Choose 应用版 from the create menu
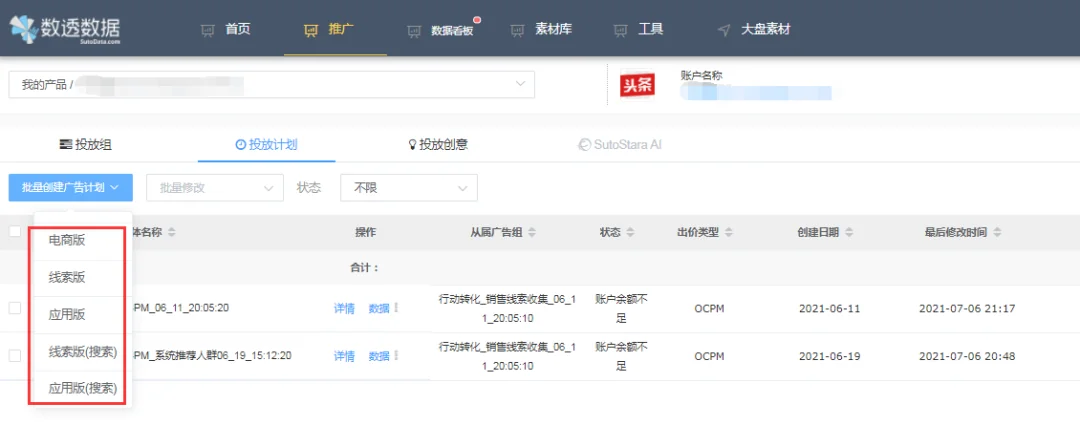1080x425 pixels. pos(67,315)
